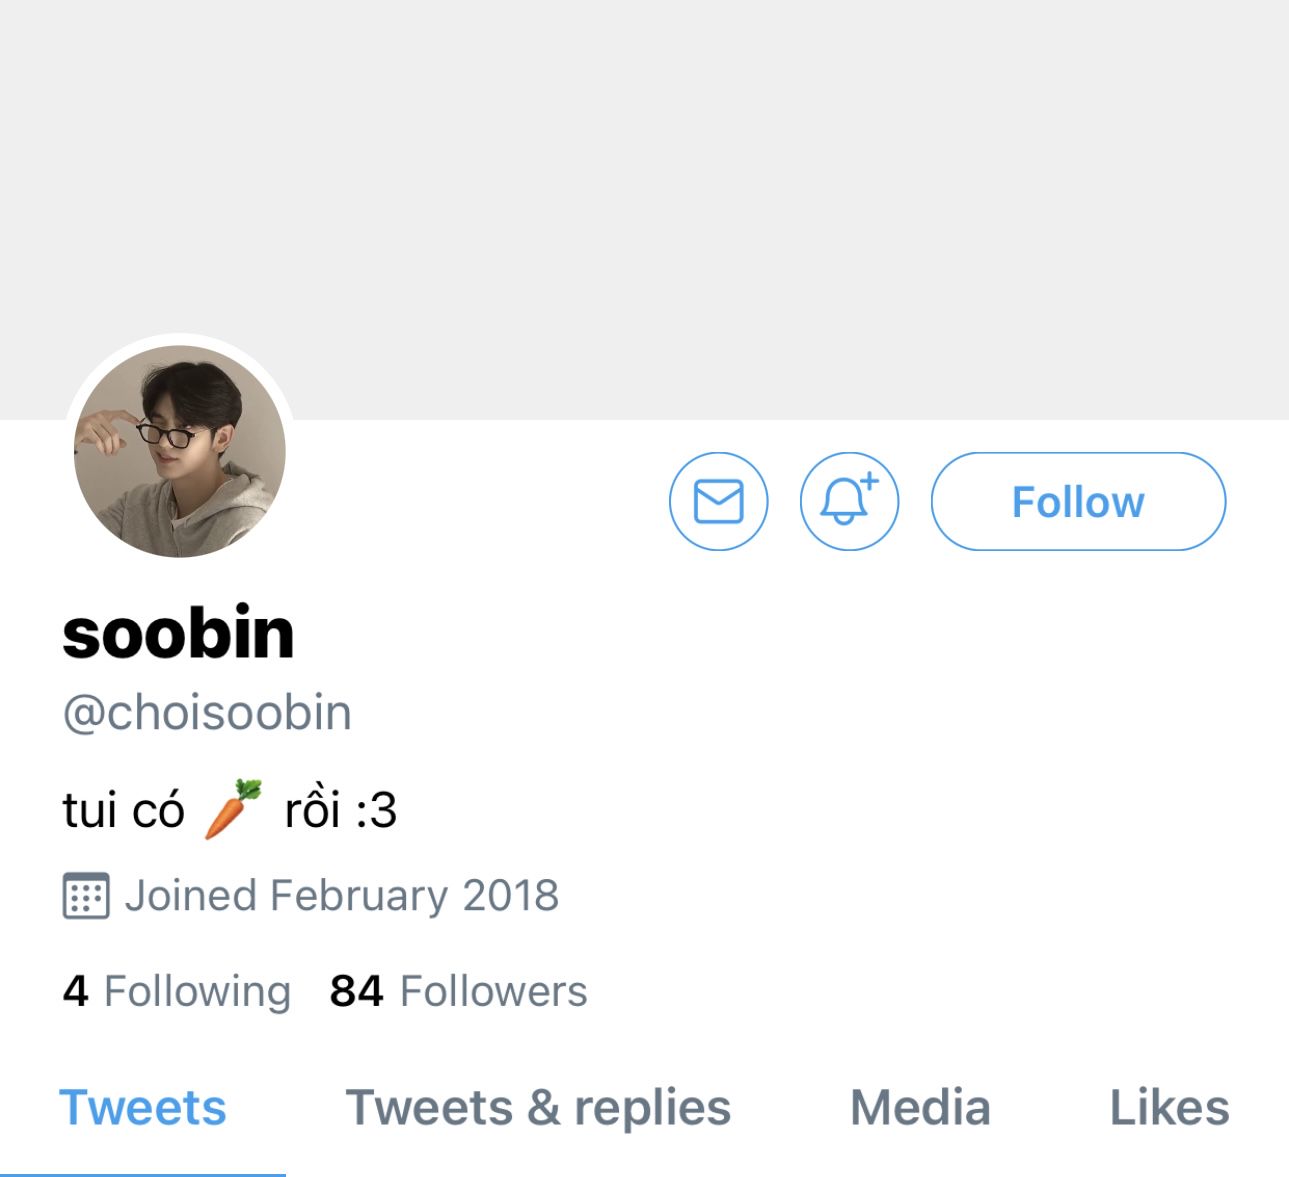Click the @choisoobin handle

207,713
